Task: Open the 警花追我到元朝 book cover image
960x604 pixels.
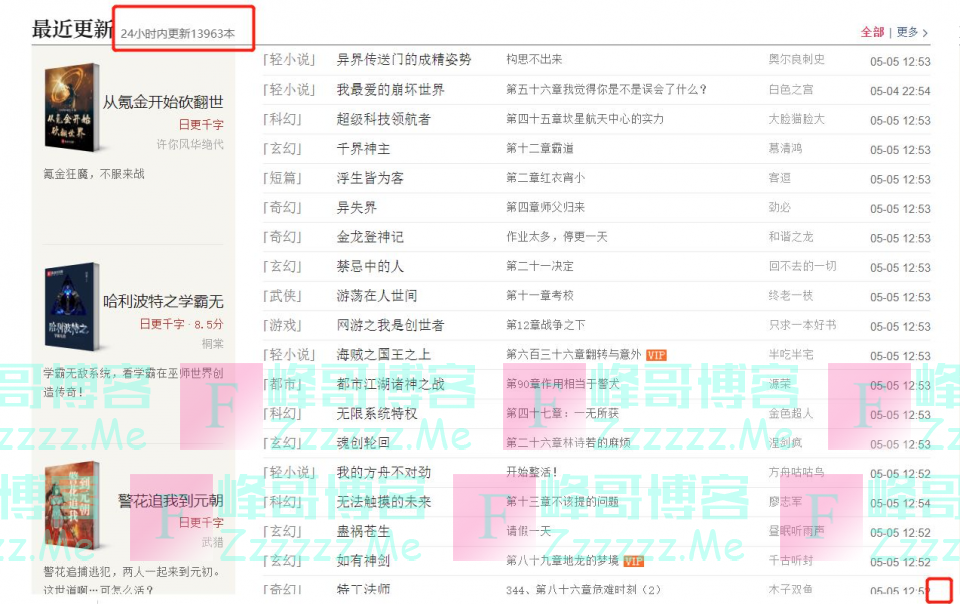Action: 73,503
